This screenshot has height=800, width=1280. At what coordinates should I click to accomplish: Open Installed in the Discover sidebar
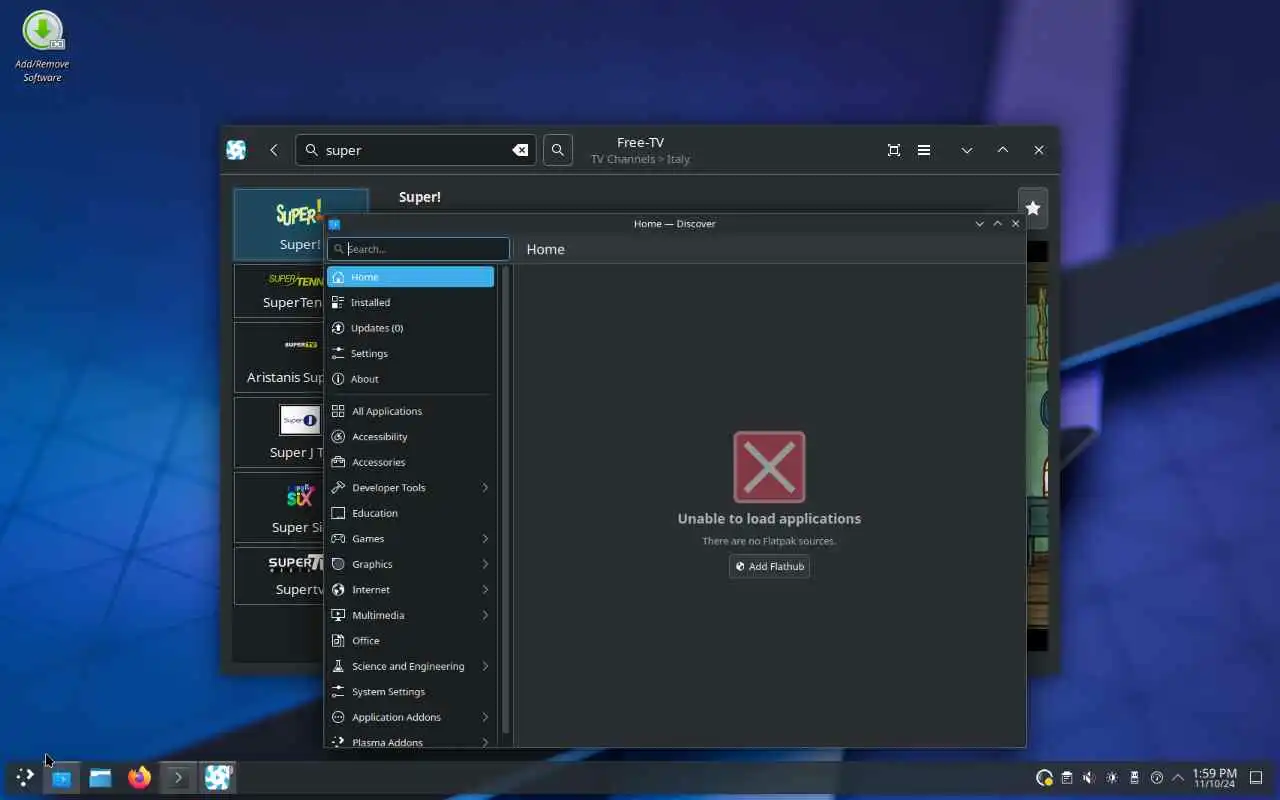pos(410,302)
